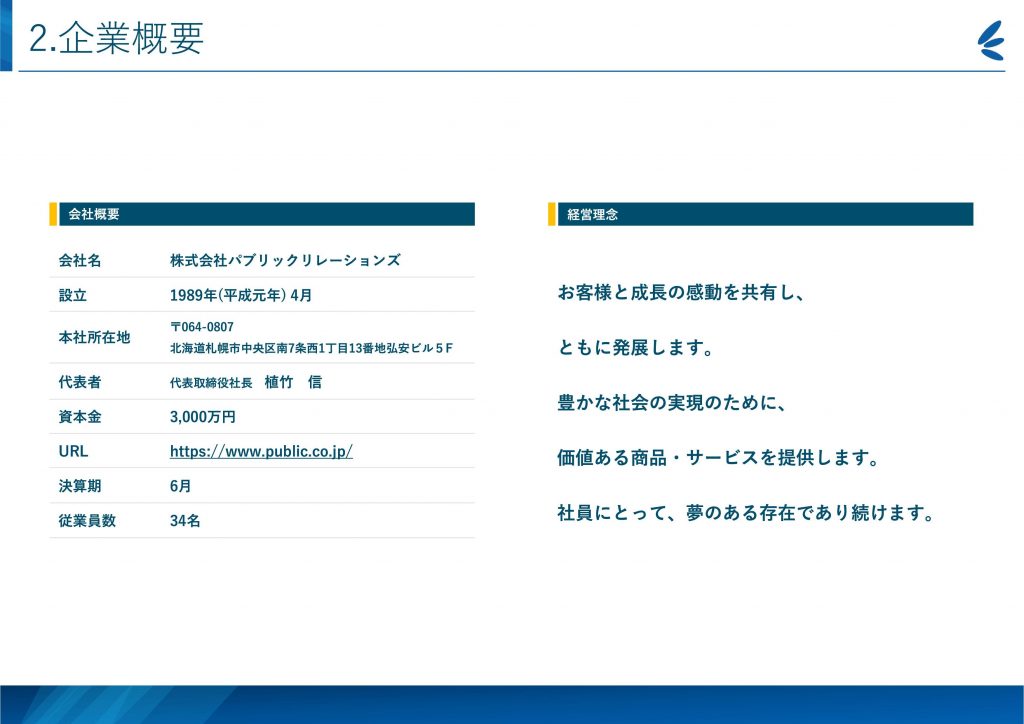
Task: Click the 代表者 label
Action: tap(80, 382)
